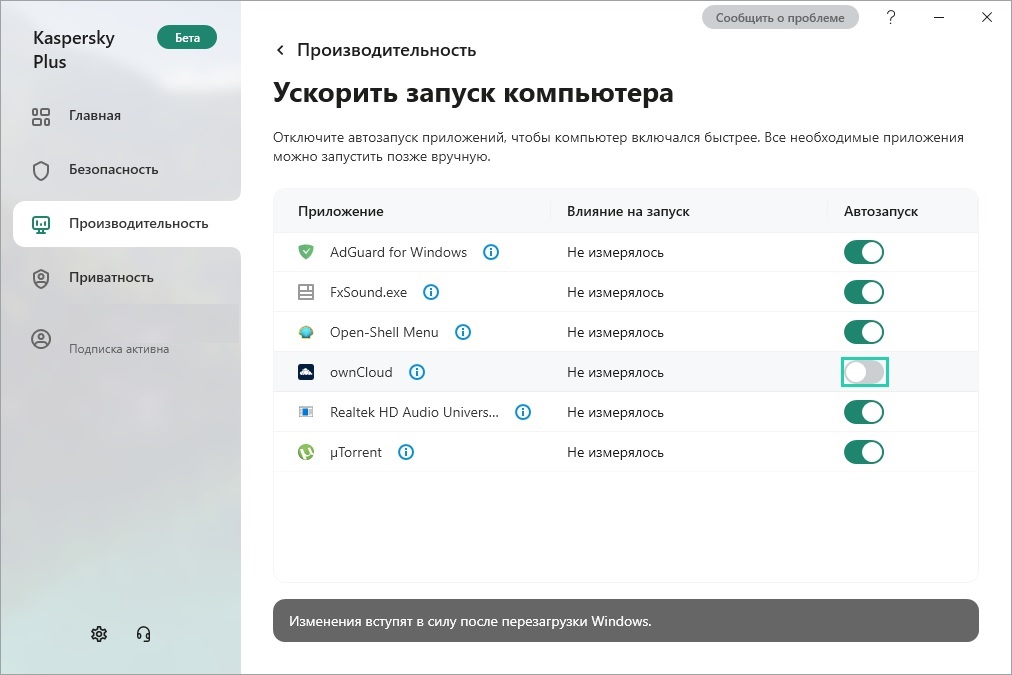
Task: Click the info icon beside FxSound.exe
Action: click(431, 292)
